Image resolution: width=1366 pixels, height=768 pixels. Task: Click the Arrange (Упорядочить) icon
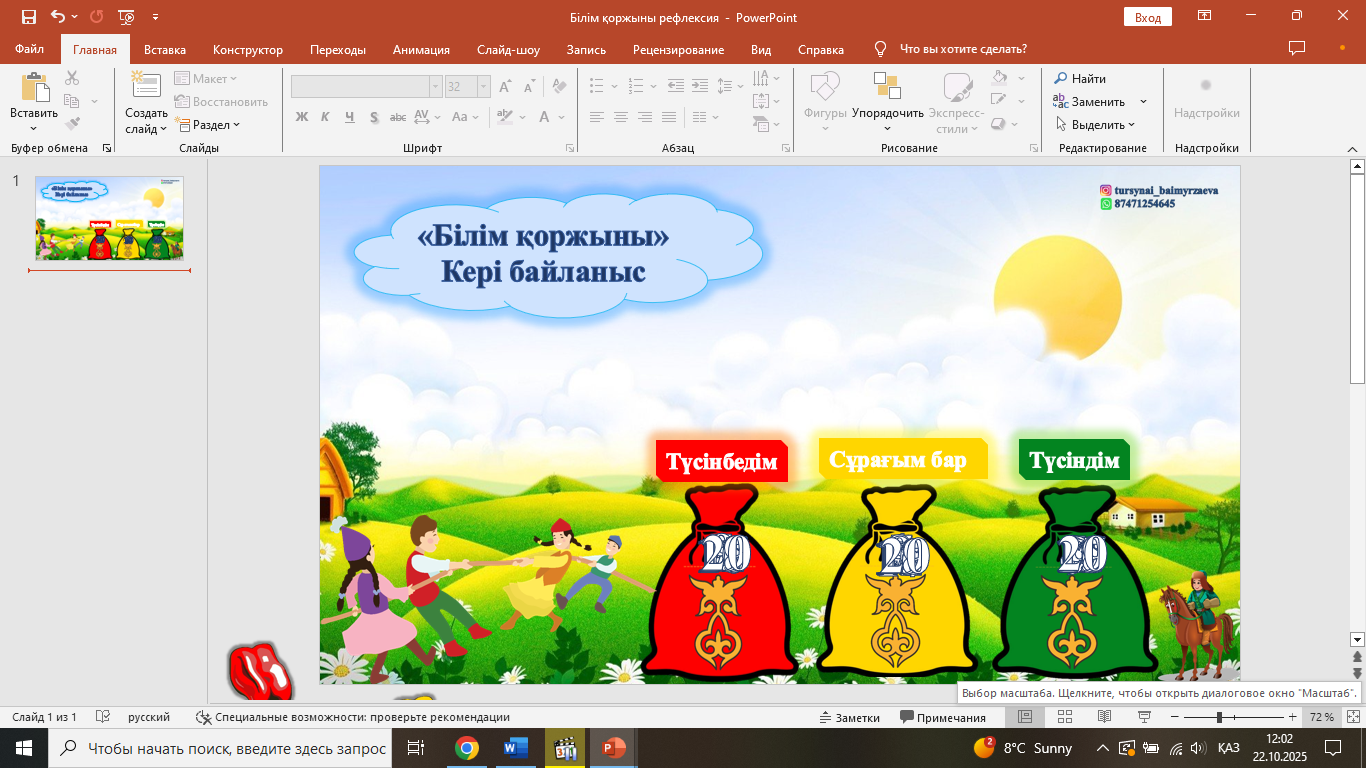coord(887,88)
